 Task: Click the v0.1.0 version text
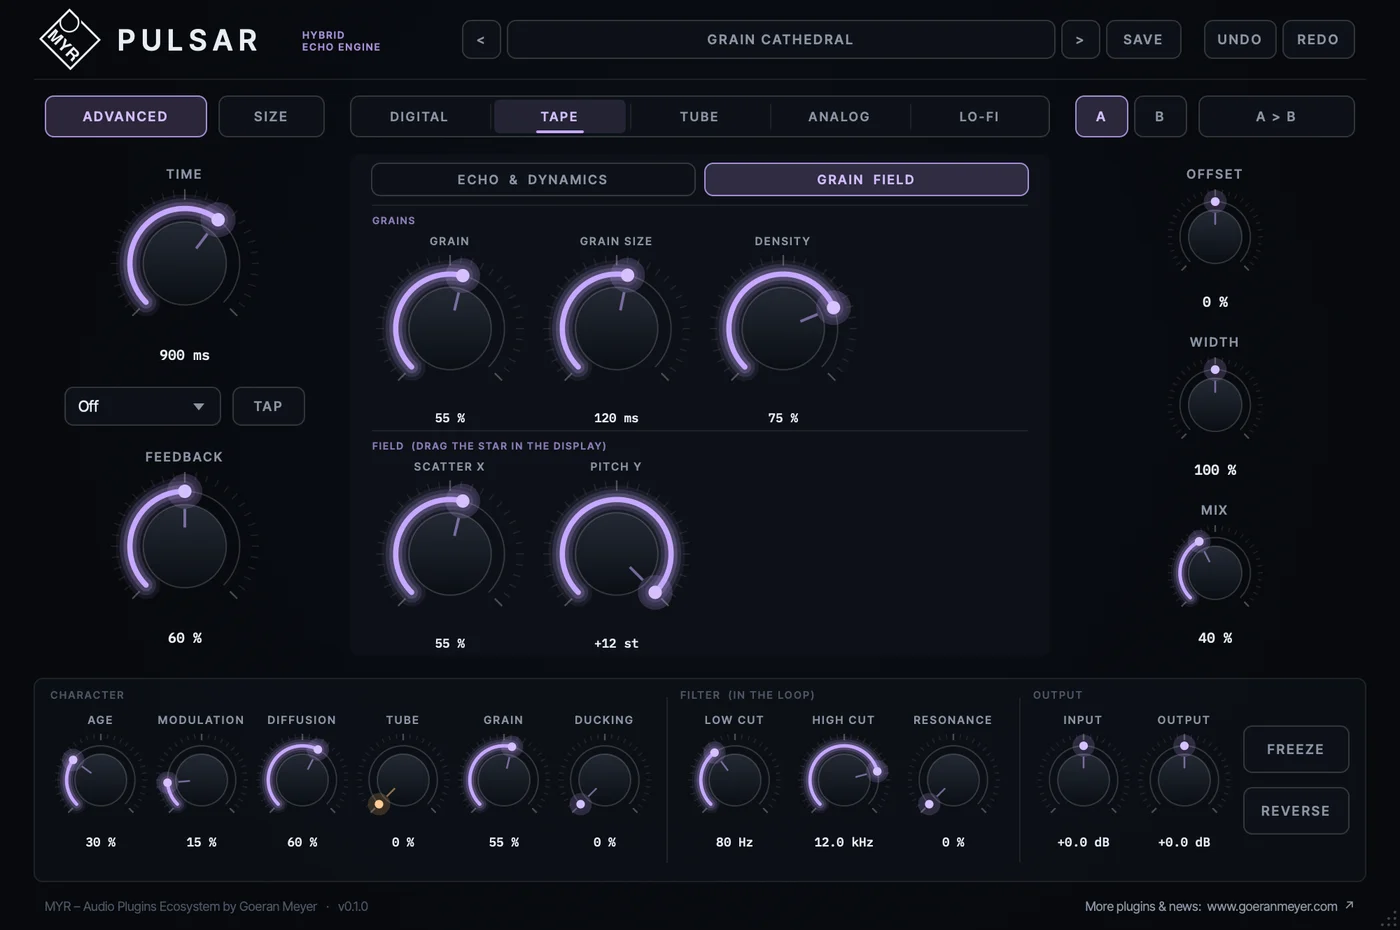[x=353, y=906]
